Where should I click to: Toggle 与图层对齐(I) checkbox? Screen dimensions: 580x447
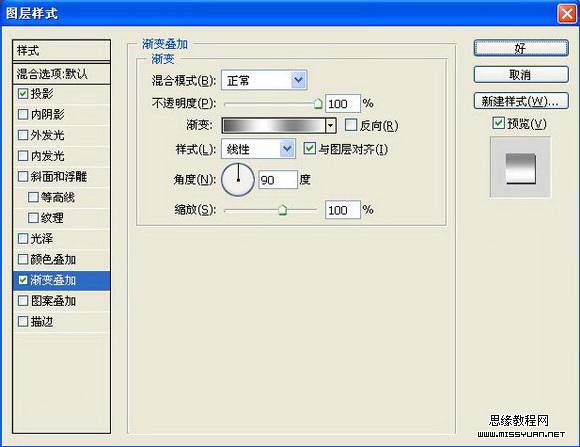pyautogui.click(x=309, y=149)
